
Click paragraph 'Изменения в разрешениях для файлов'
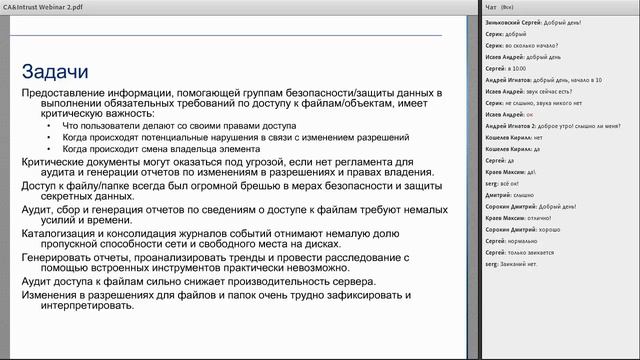(x=216, y=300)
